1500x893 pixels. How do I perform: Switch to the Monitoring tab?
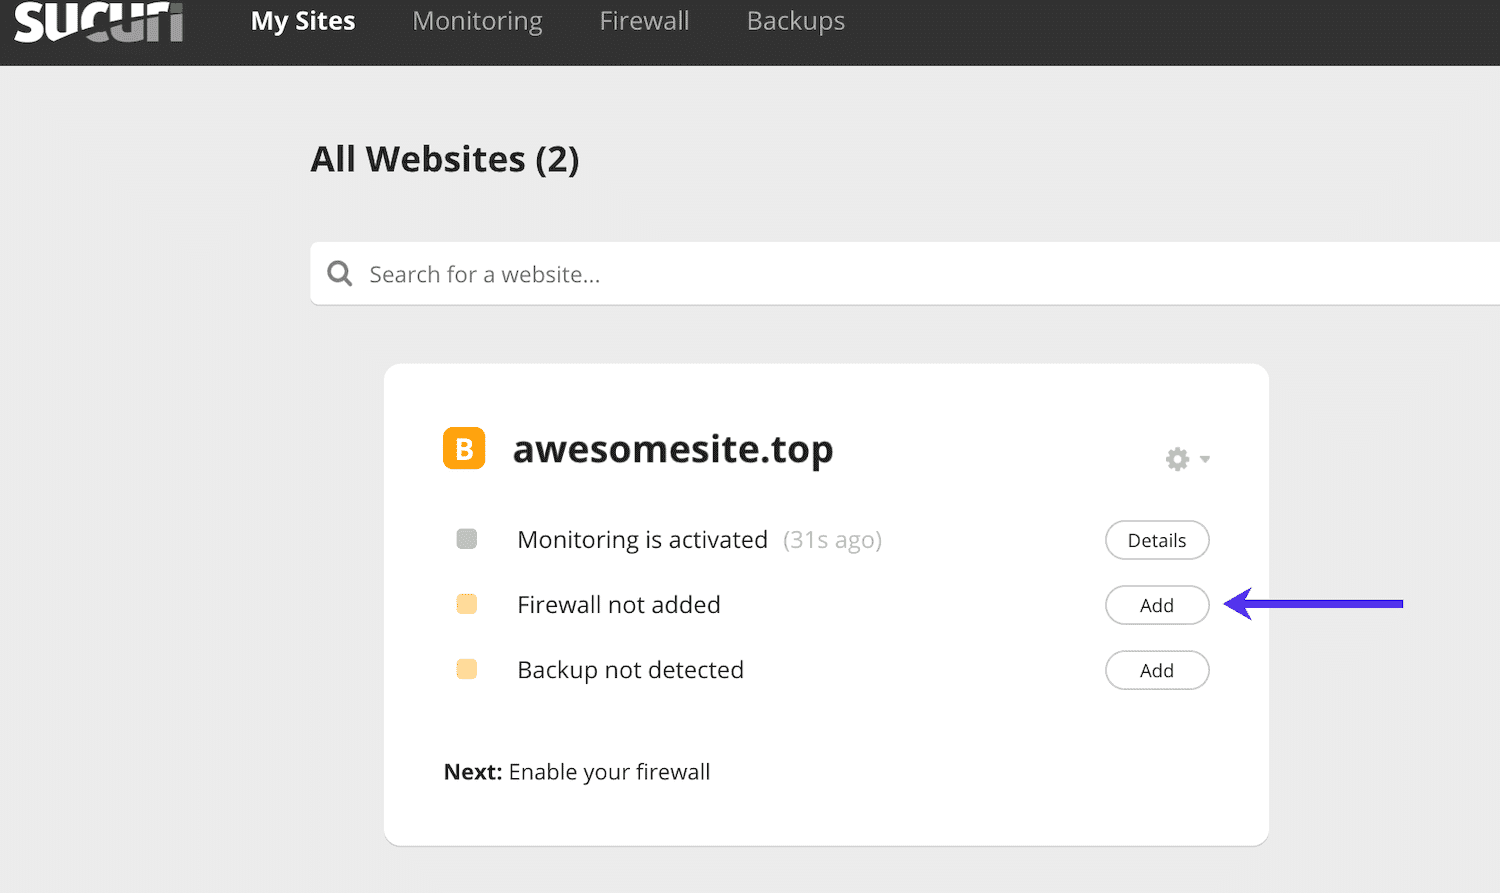pyautogui.click(x=477, y=21)
